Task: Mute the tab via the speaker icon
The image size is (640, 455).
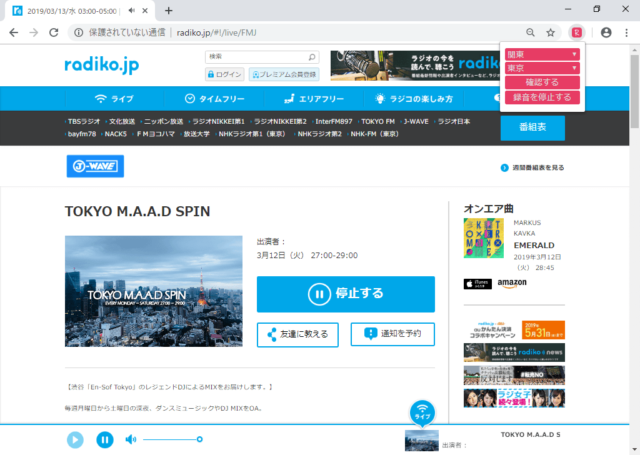Action: coord(131,11)
